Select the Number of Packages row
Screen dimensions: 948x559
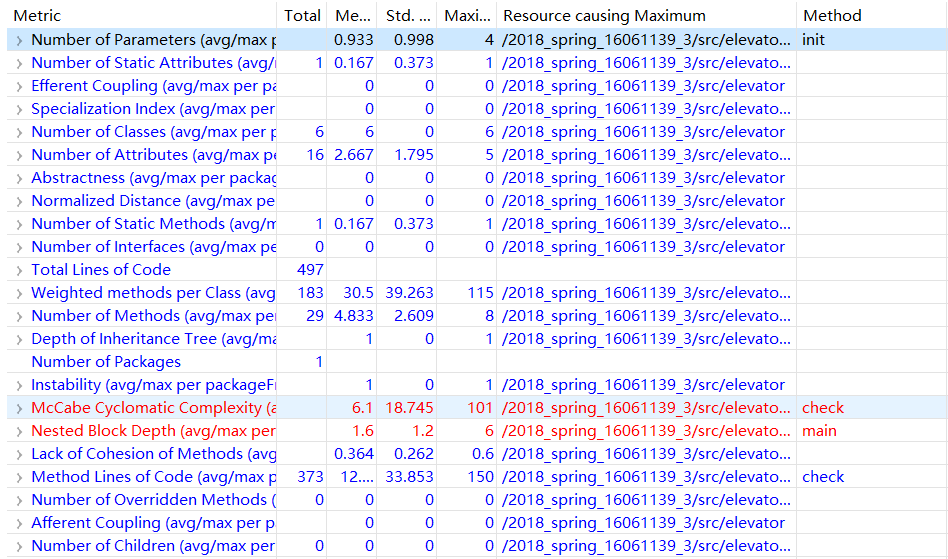106,362
